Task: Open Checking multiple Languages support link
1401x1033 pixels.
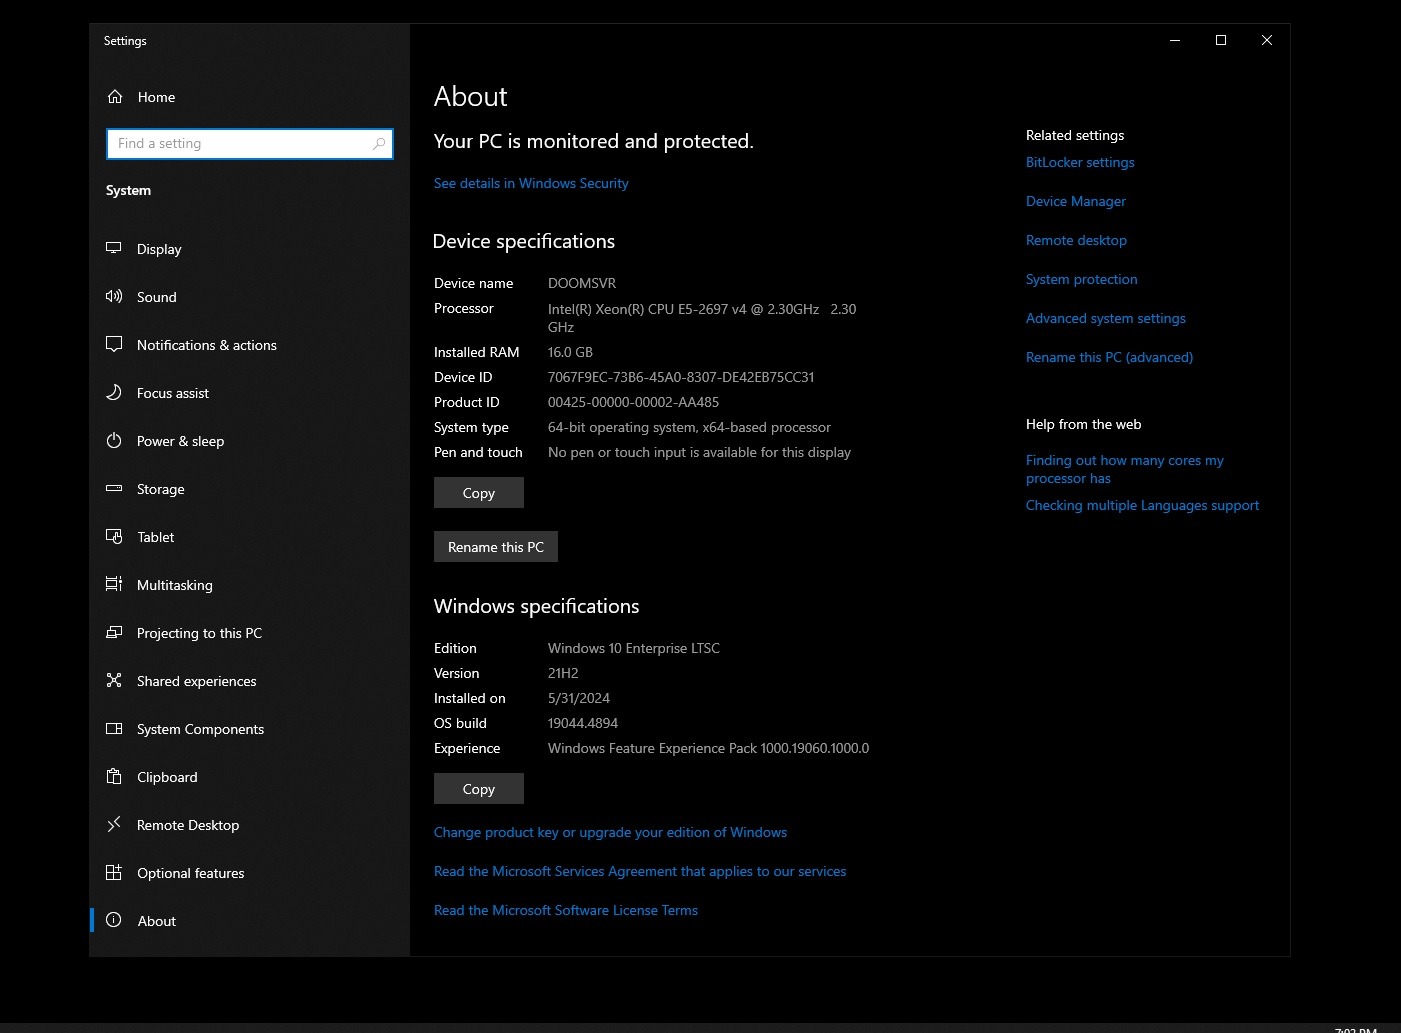Action: tap(1142, 505)
